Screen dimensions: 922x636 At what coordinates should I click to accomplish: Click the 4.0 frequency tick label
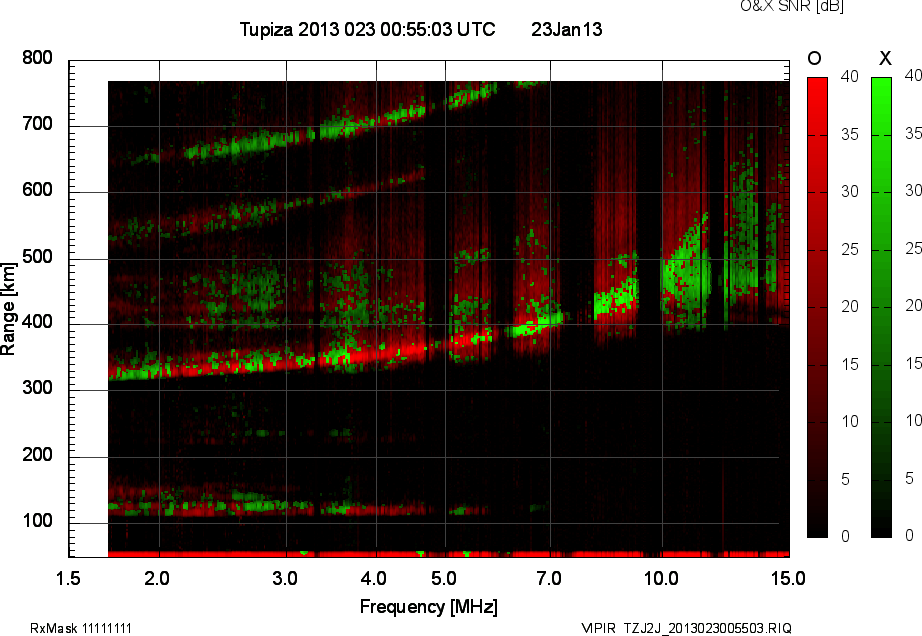click(x=374, y=578)
